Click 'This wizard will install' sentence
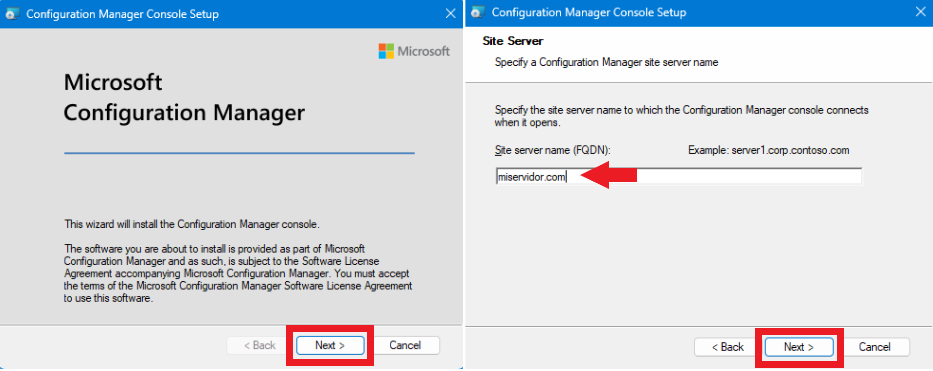933x371 pixels. pyautogui.click(x=192, y=224)
